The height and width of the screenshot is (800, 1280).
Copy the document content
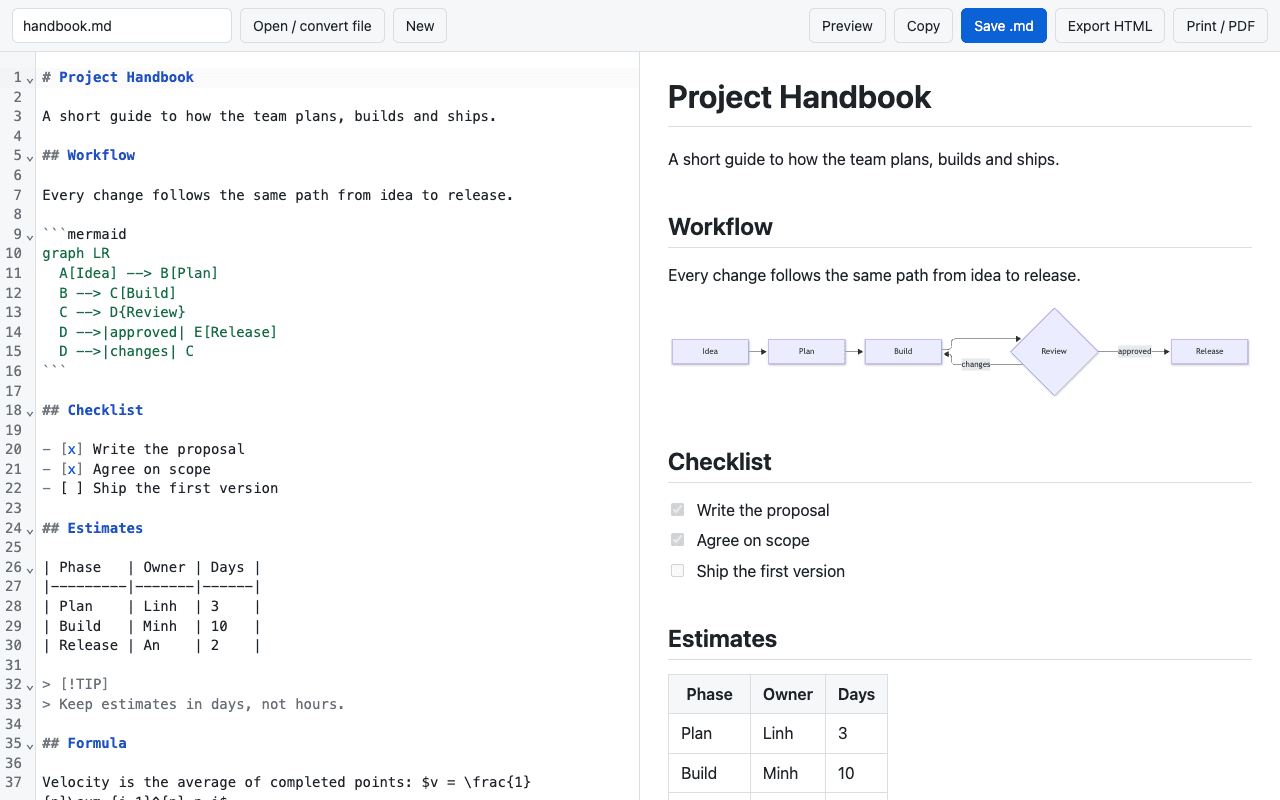923,26
